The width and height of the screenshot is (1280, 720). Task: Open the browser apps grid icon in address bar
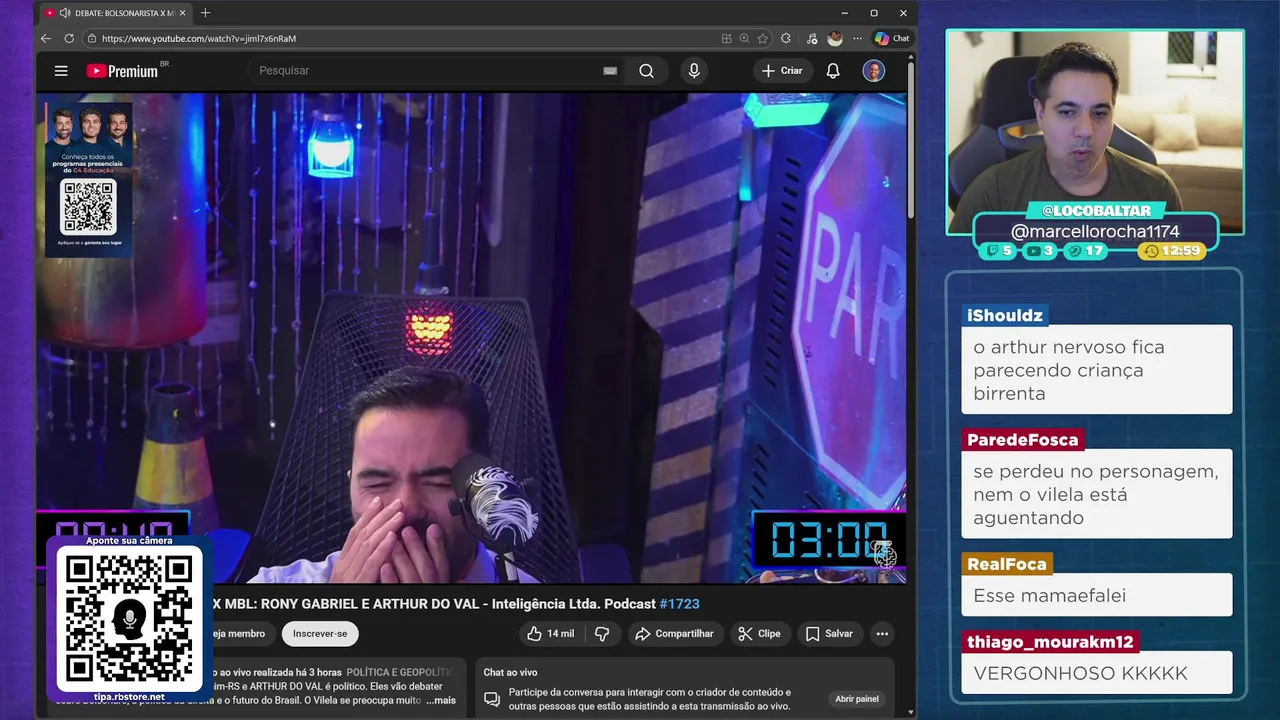[x=727, y=38]
